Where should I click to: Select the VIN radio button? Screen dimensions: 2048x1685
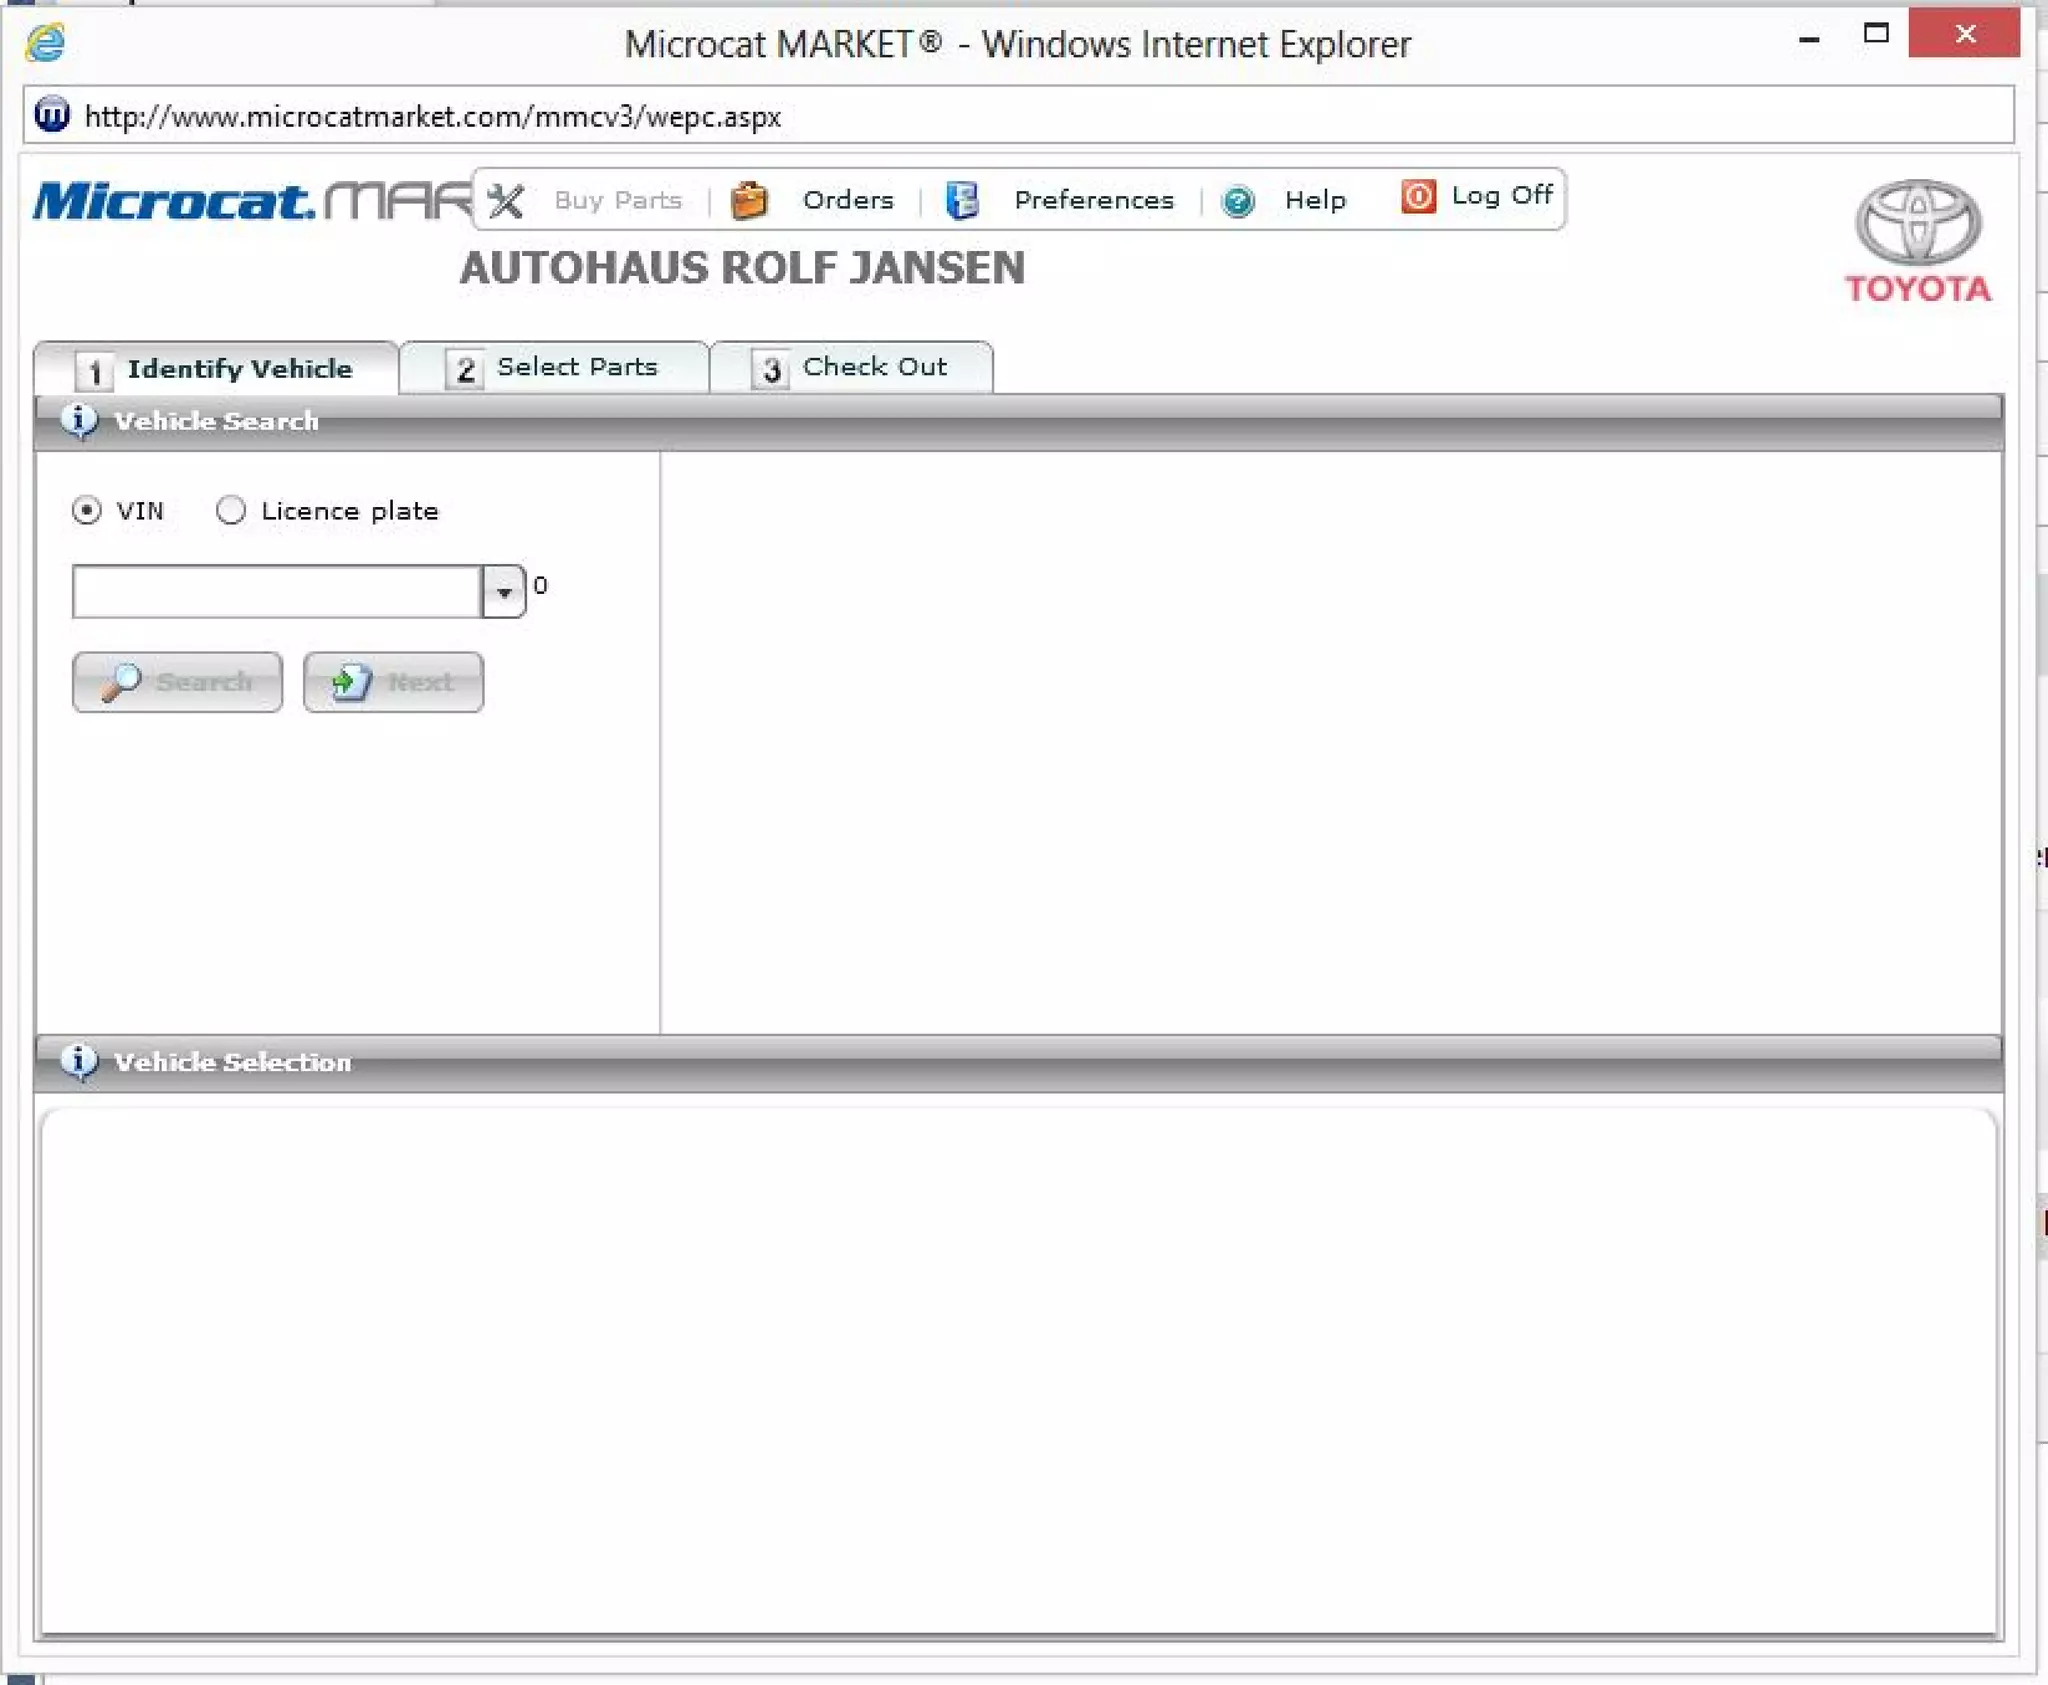(x=87, y=510)
